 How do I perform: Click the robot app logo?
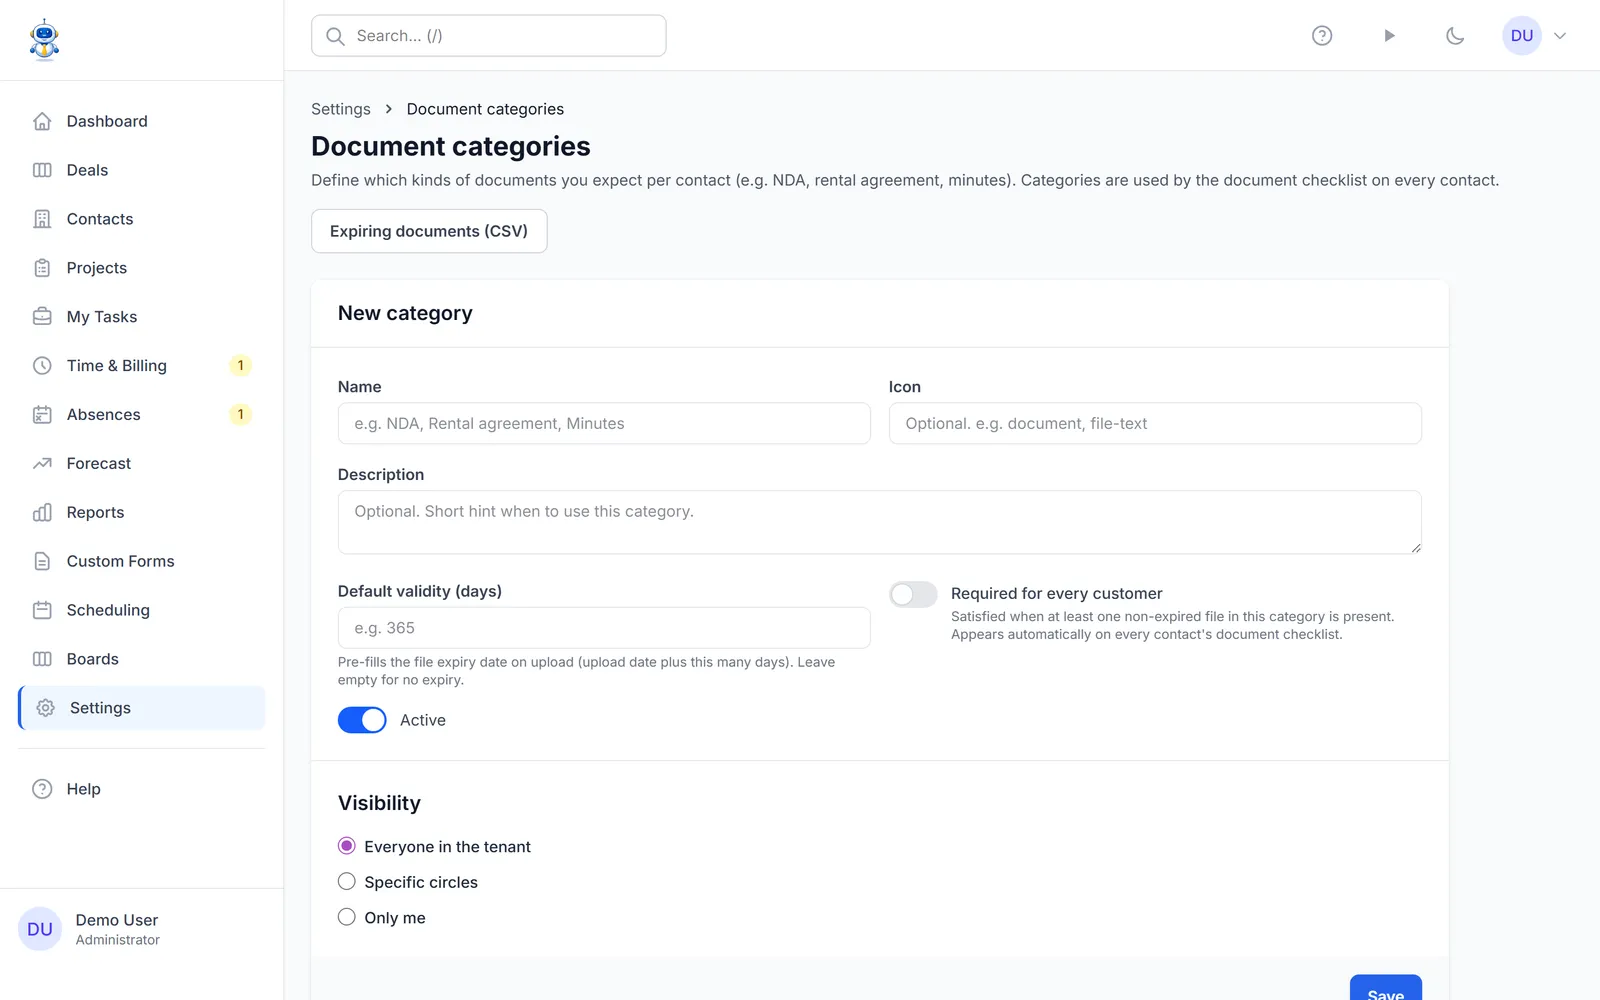point(44,40)
